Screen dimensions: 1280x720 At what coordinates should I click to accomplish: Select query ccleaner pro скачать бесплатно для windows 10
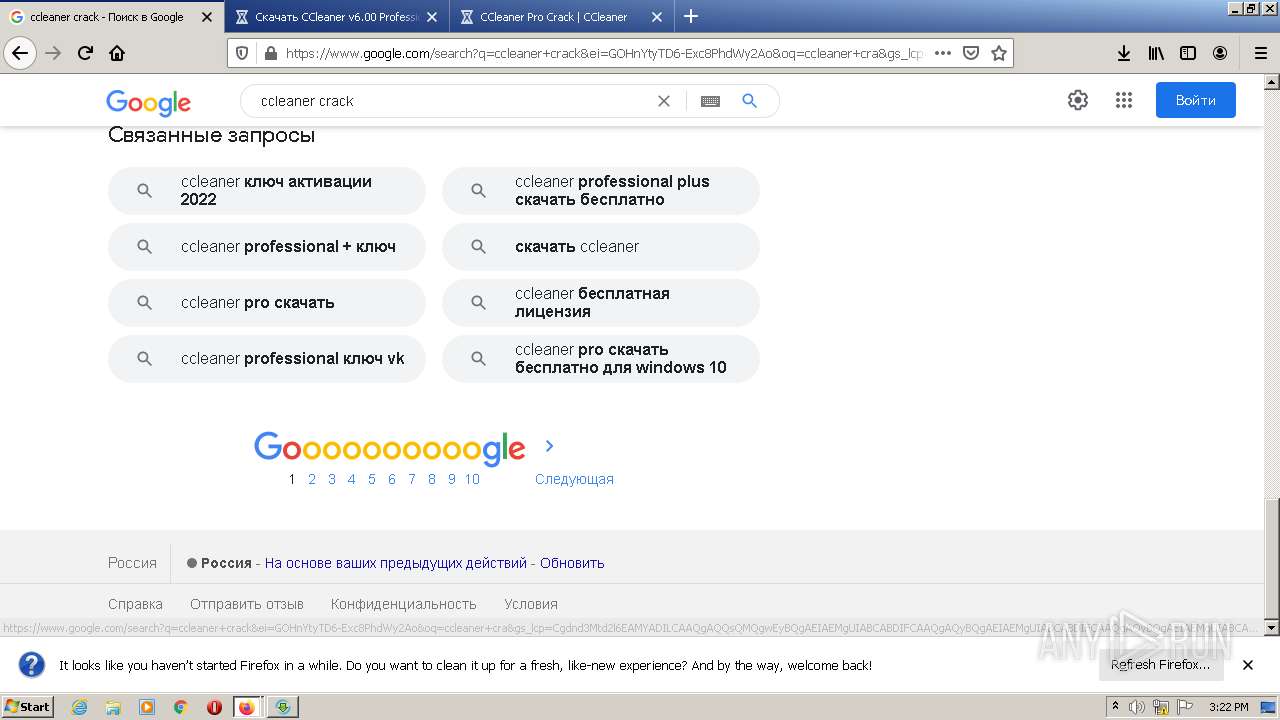pyautogui.click(x=601, y=358)
